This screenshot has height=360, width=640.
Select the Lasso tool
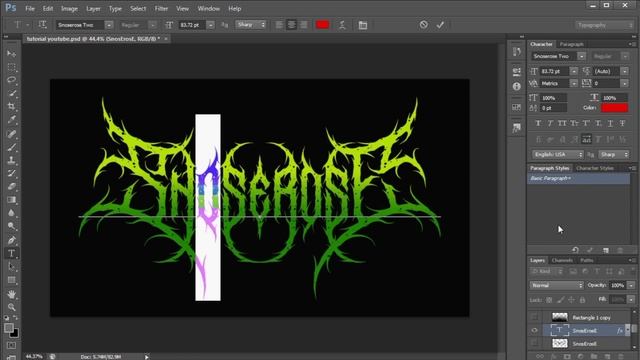11,80
